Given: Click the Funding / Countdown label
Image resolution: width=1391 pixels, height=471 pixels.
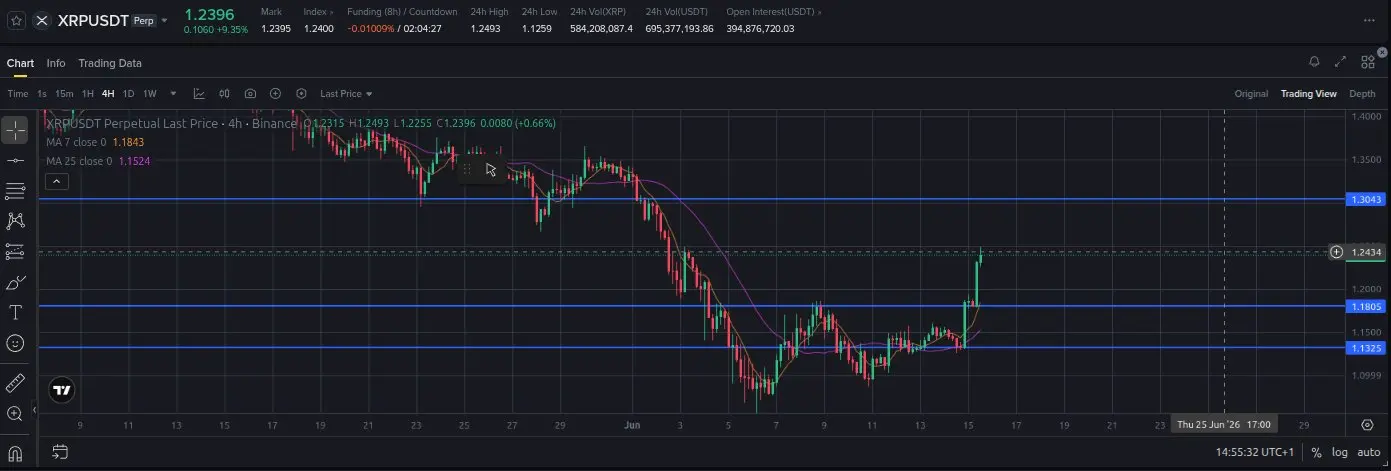Looking at the screenshot, I should pyautogui.click(x=402, y=12).
